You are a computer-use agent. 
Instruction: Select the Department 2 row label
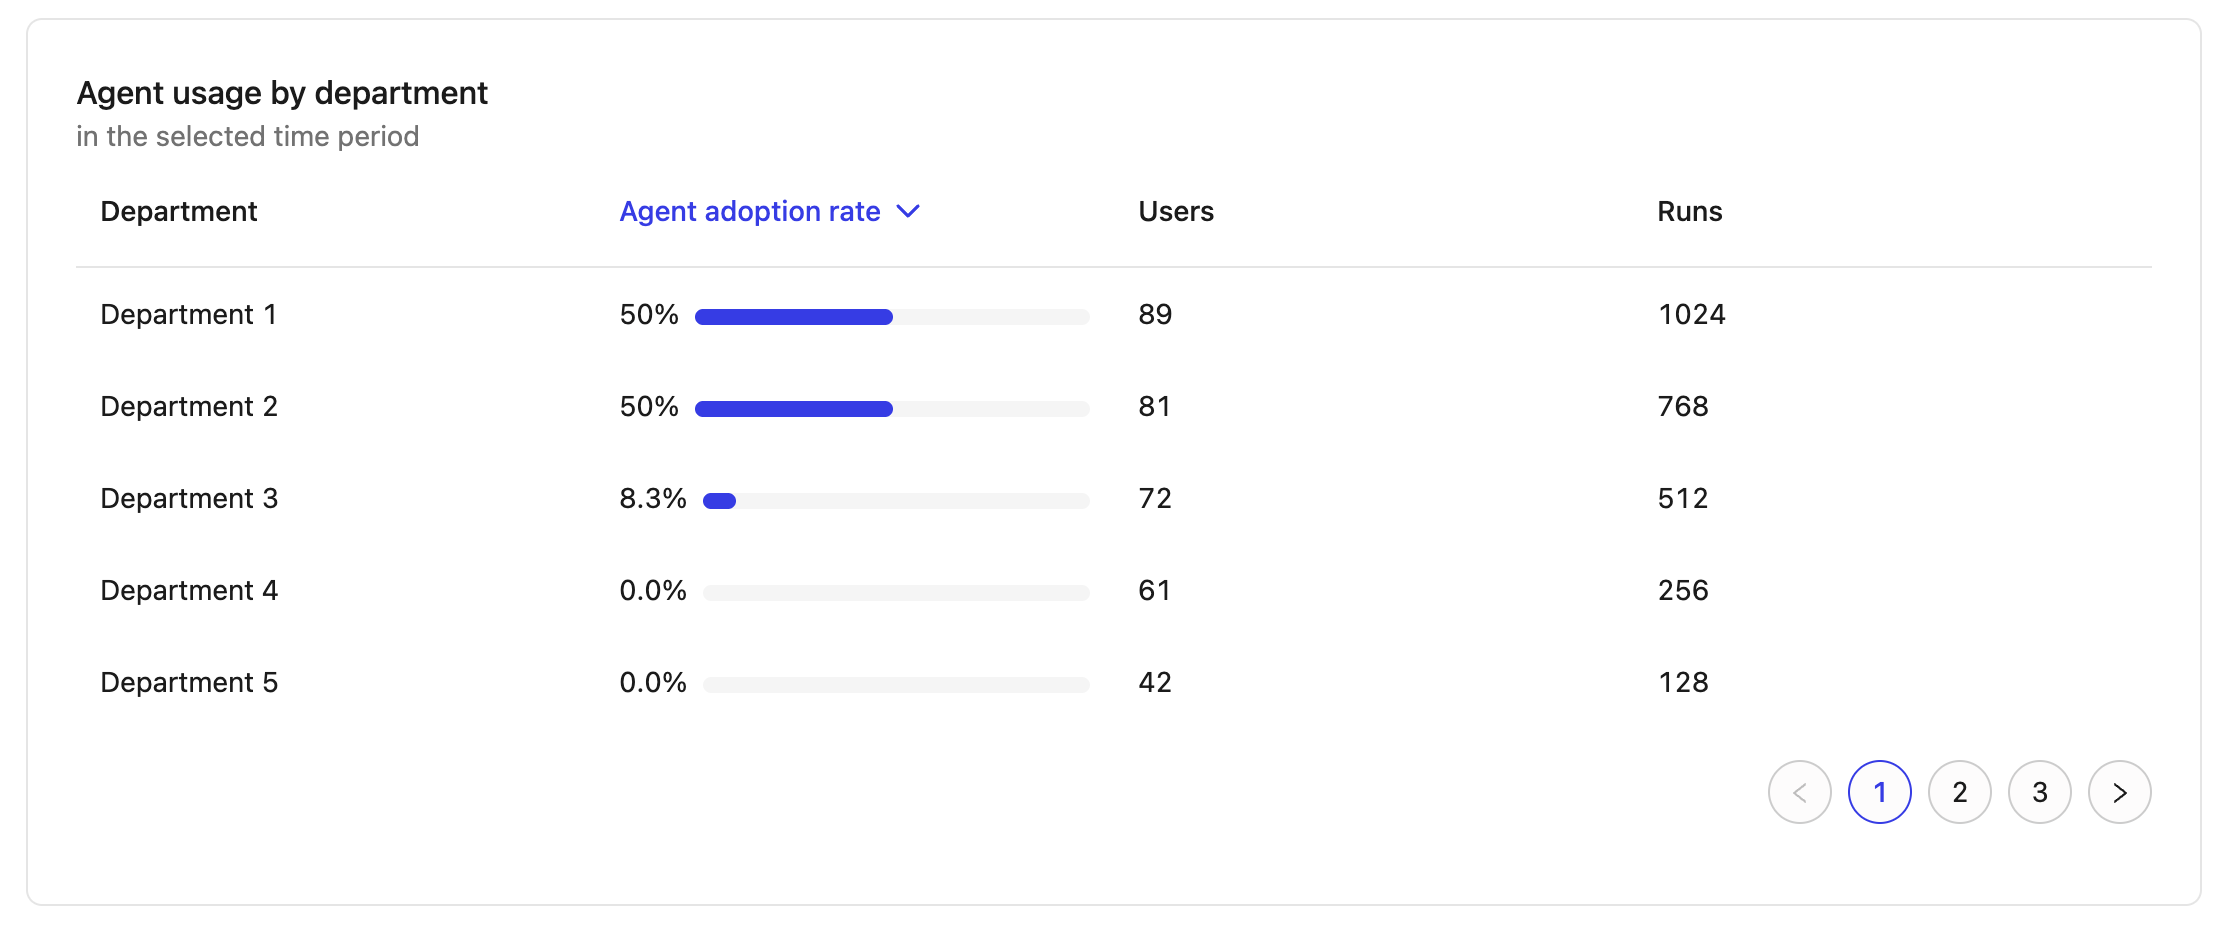tap(189, 407)
